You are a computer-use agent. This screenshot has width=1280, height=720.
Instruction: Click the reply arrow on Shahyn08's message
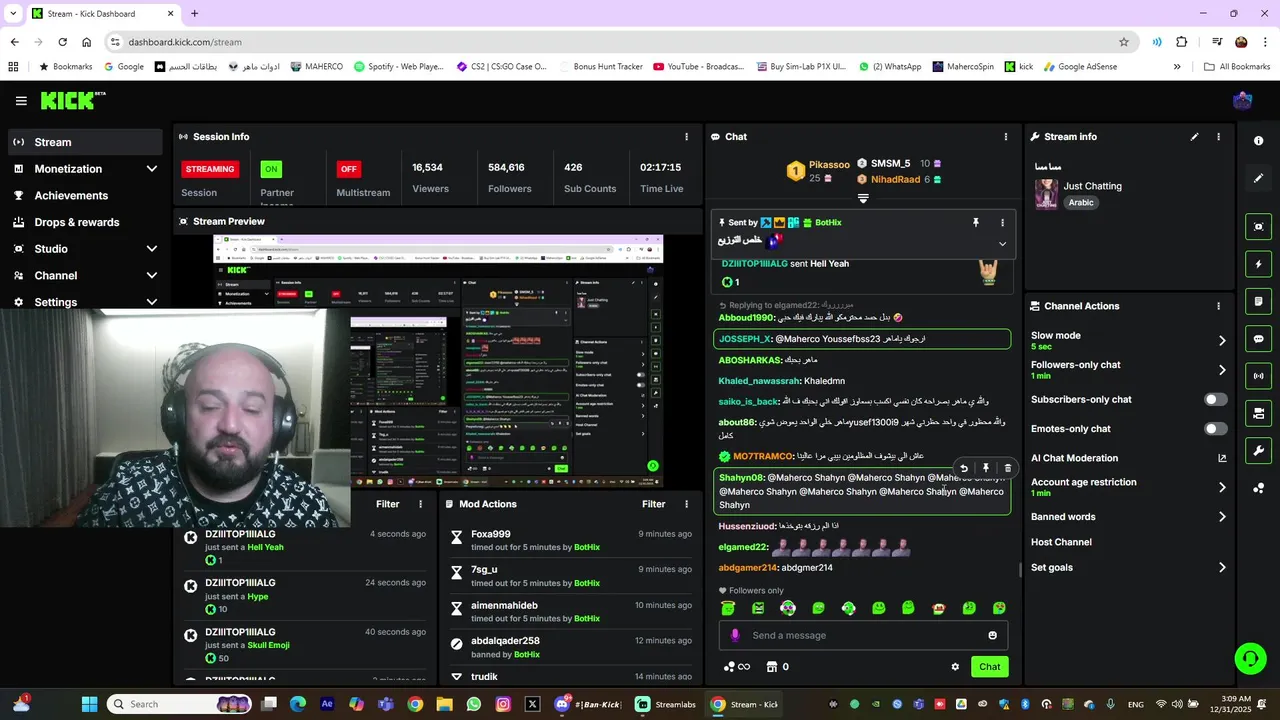pos(964,468)
